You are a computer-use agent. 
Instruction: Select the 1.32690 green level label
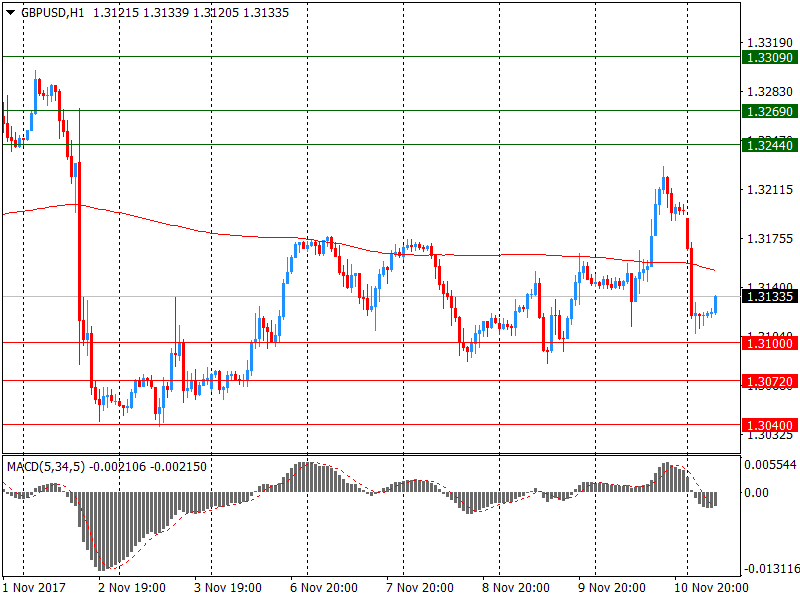click(x=769, y=111)
